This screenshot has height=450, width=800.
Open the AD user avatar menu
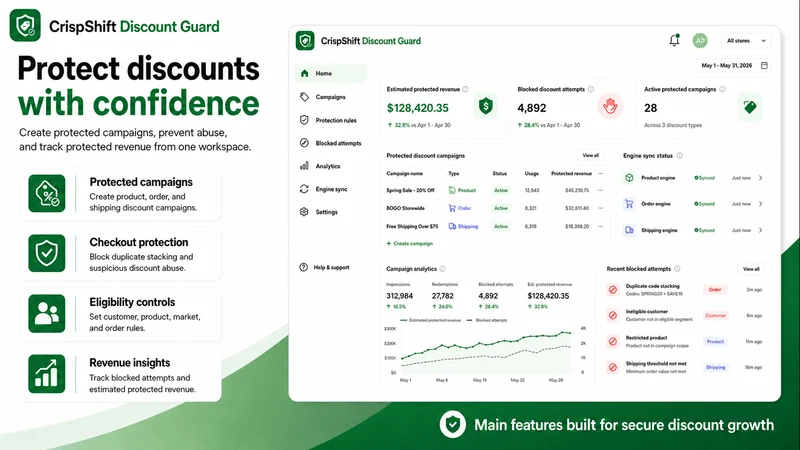point(699,41)
